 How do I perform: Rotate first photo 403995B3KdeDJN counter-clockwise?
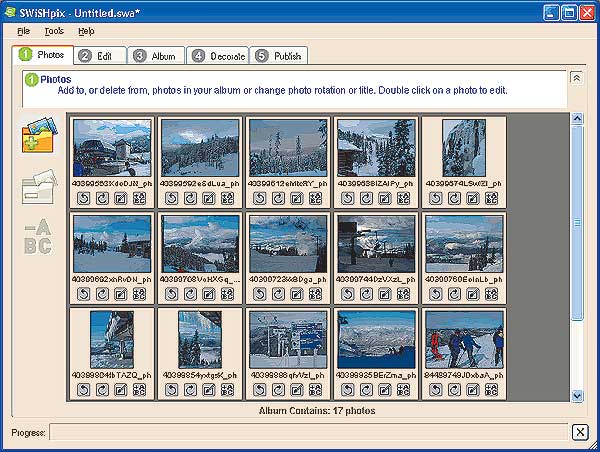[x=85, y=198]
